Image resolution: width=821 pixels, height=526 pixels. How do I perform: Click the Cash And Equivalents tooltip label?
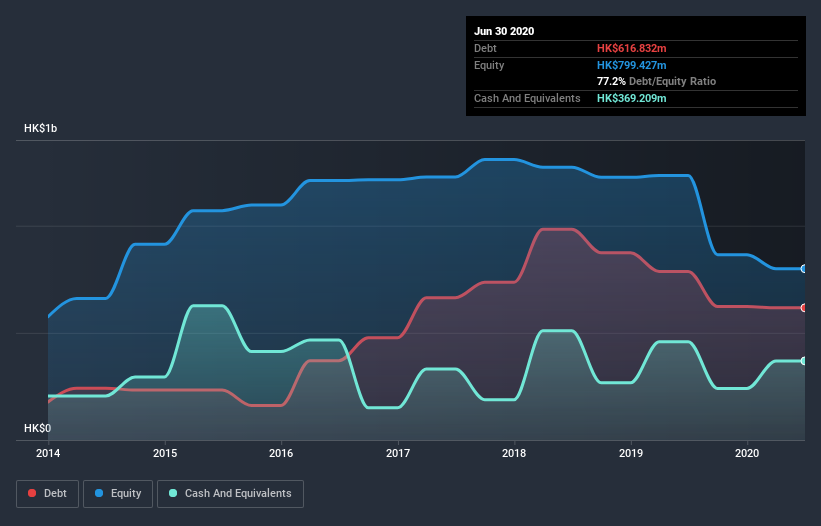coord(527,98)
